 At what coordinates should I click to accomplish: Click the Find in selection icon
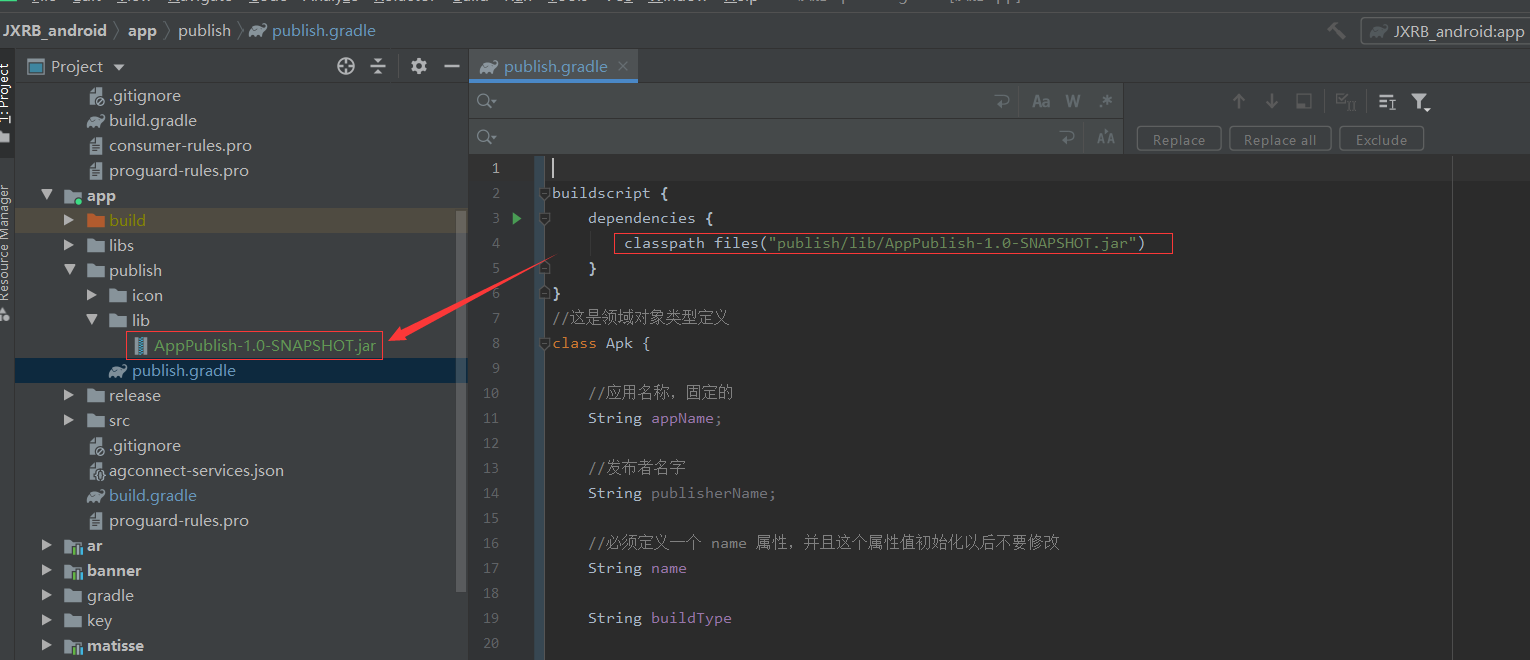[x=1304, y=101]
